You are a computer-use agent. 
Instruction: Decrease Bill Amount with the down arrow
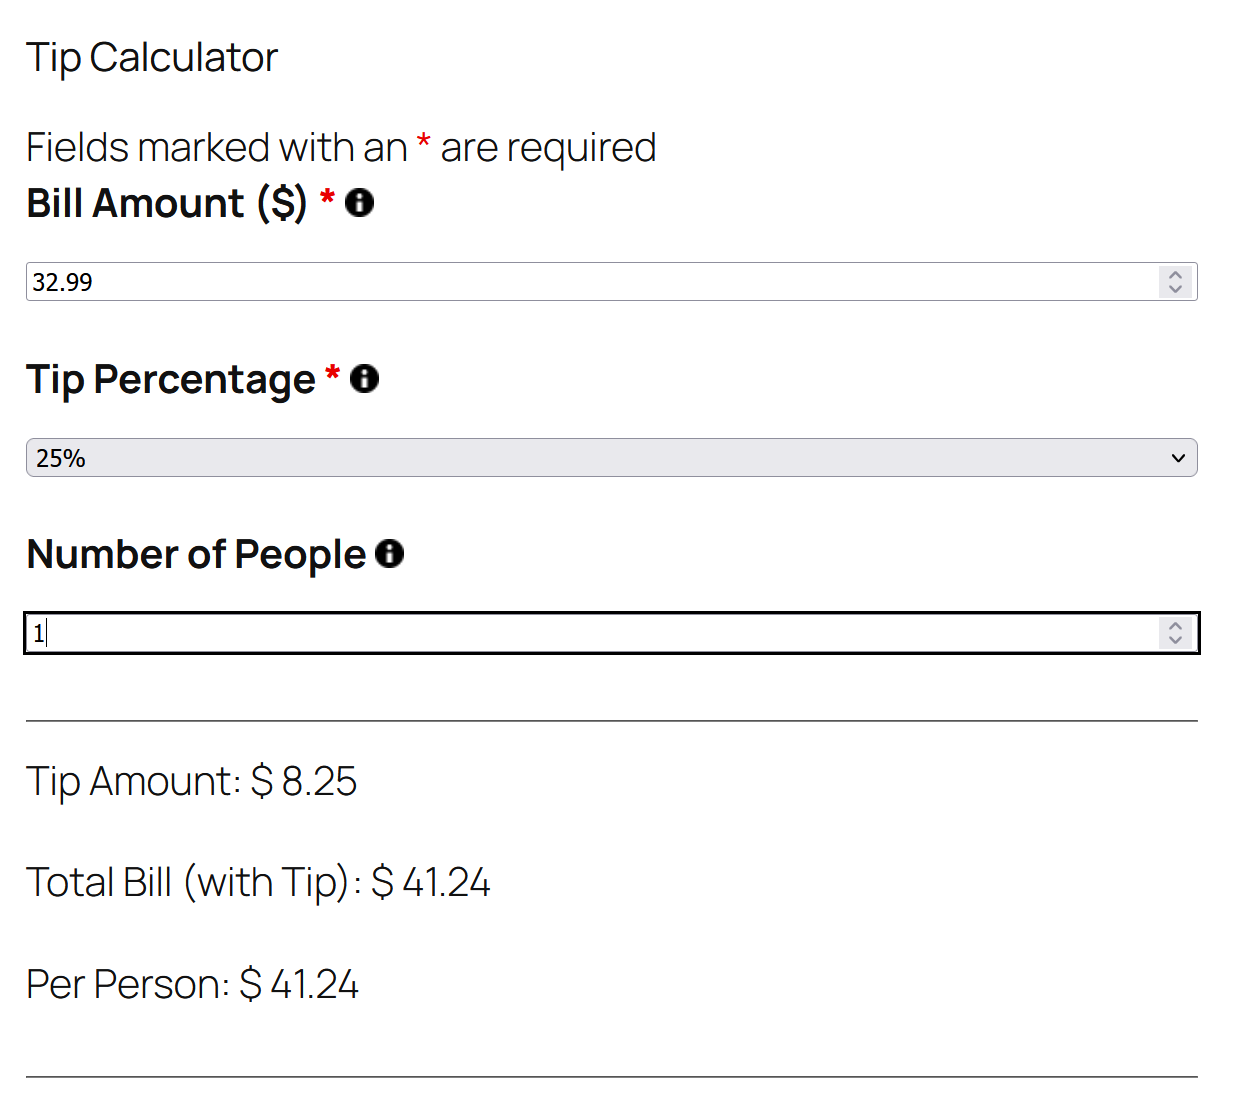coord(1175,289)
